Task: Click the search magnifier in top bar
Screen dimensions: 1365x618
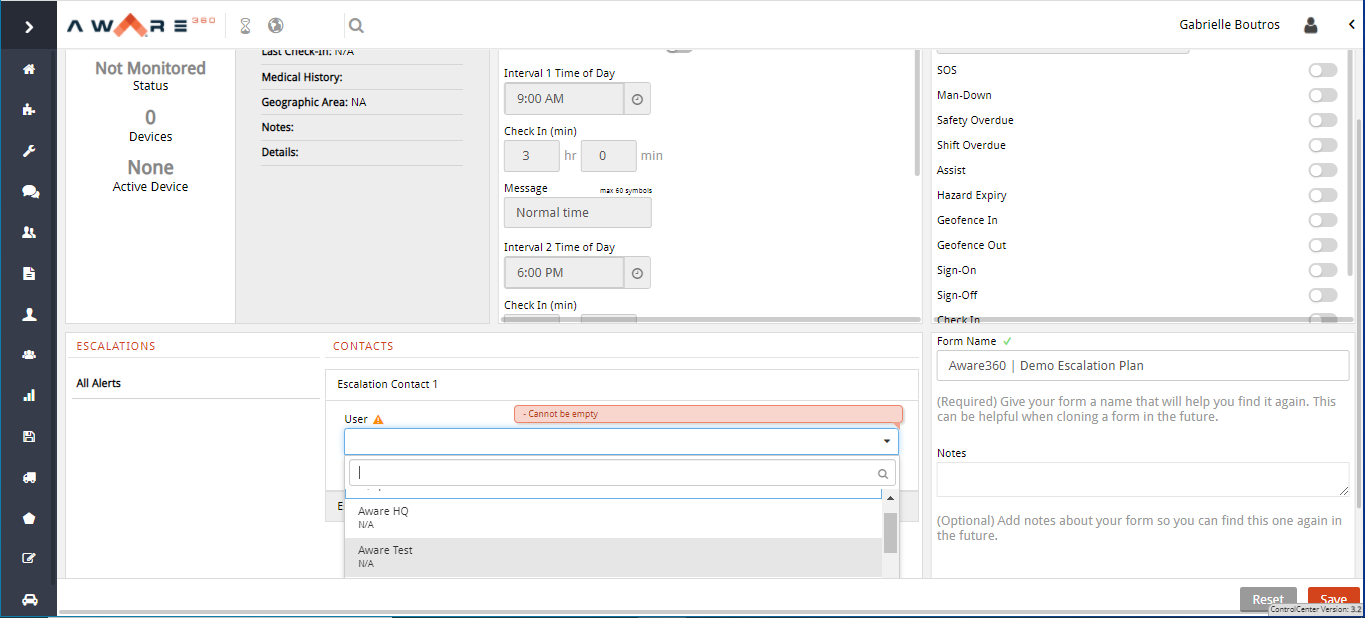Action: 356,25
